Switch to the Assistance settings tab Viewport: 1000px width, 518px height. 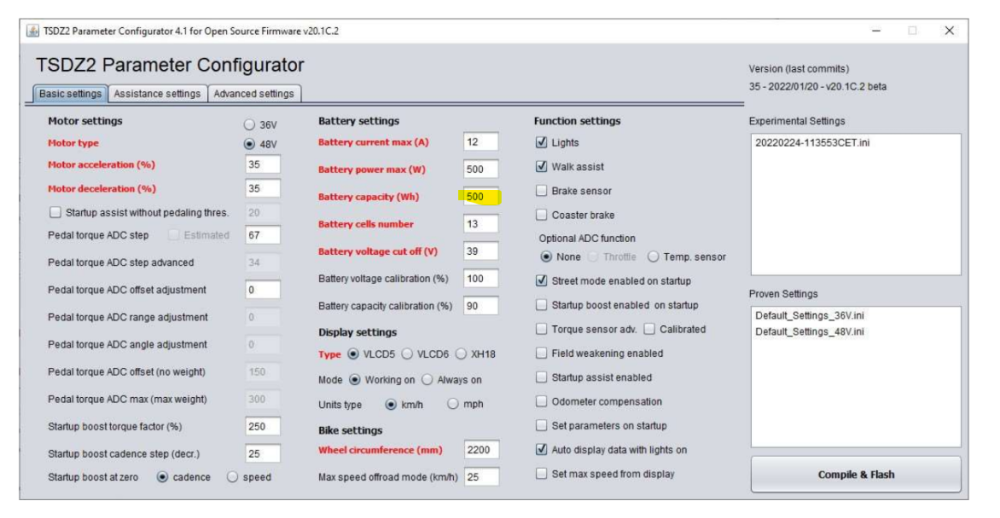tap(157, 94)
